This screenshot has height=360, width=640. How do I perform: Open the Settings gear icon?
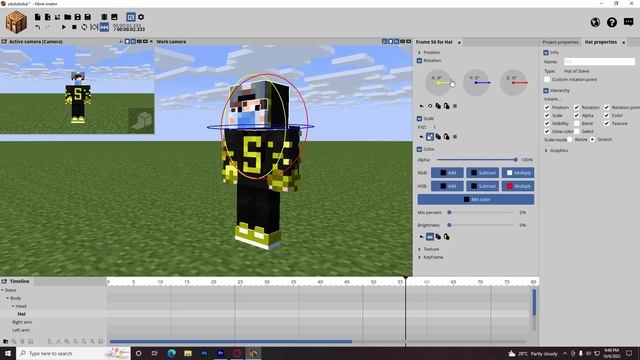pos(141,17)
